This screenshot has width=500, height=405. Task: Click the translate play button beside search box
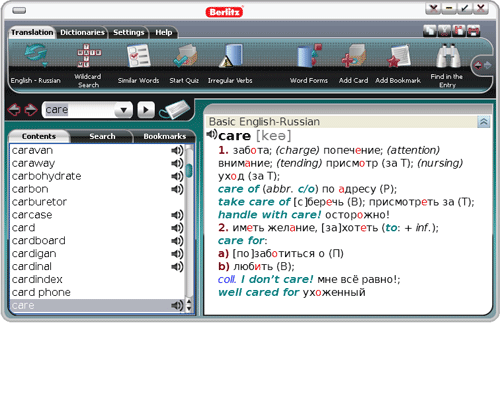pyautogui.click(x=146, y=110)
